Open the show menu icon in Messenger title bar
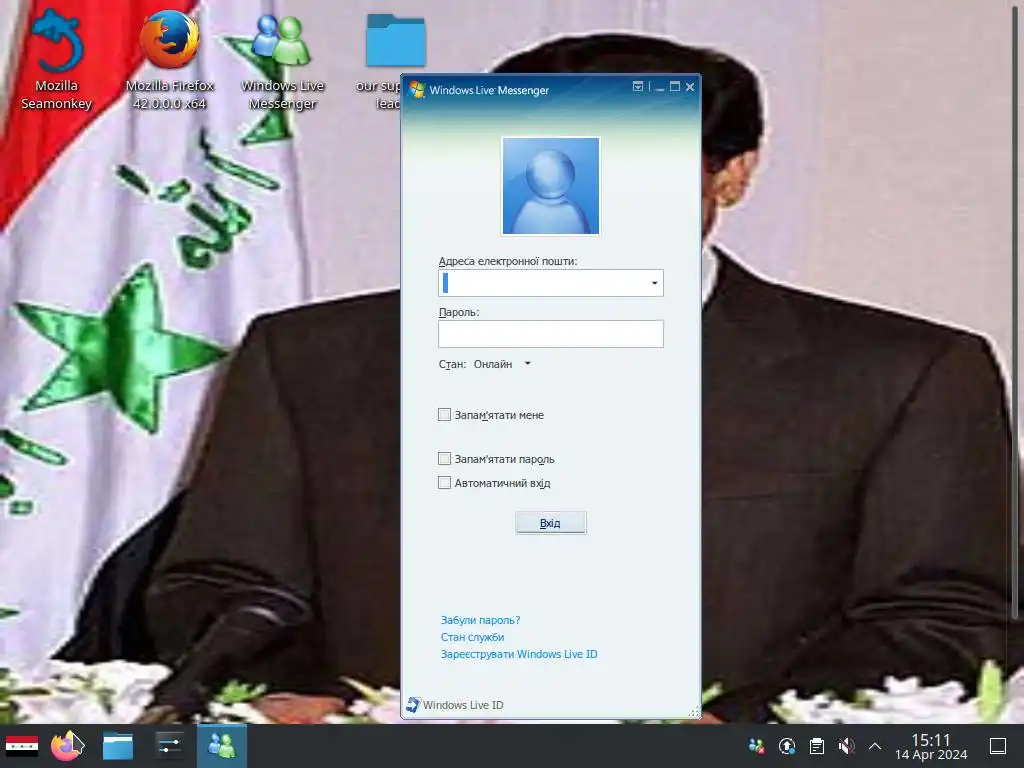Screen dimensions: 1024x768 638,86
